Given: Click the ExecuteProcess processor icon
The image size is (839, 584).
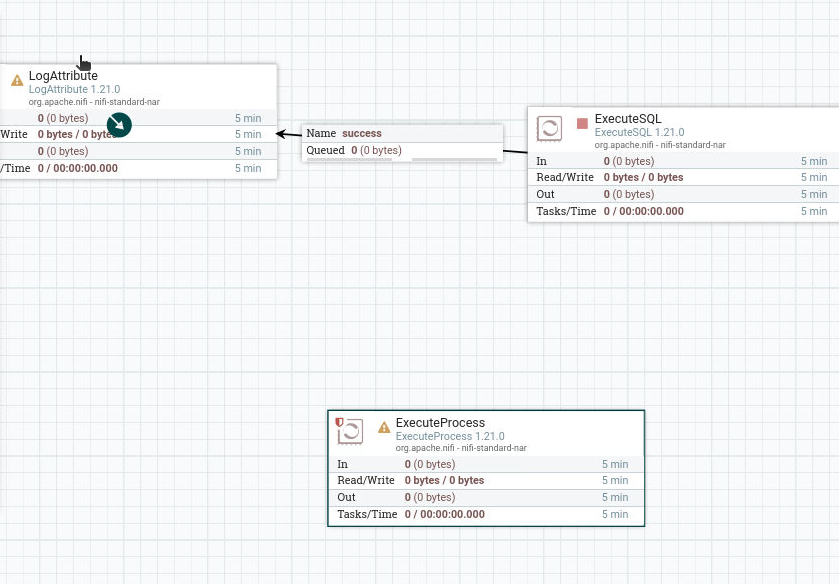Looking at the screenshot, I should coord(351,431).
